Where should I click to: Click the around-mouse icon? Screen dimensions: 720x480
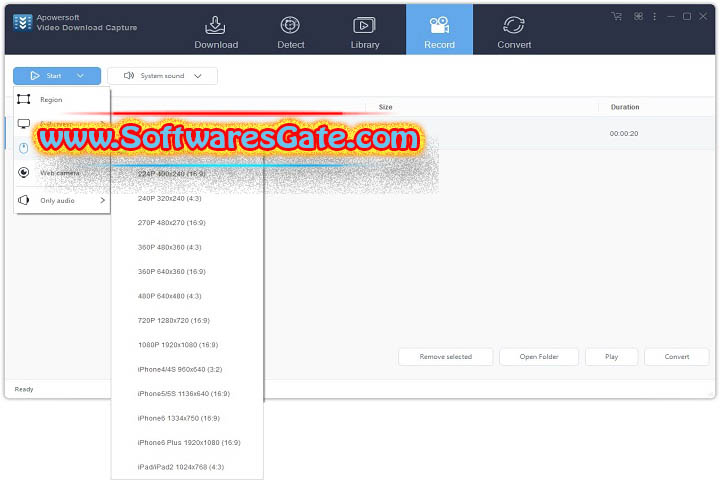pos(23,148)
